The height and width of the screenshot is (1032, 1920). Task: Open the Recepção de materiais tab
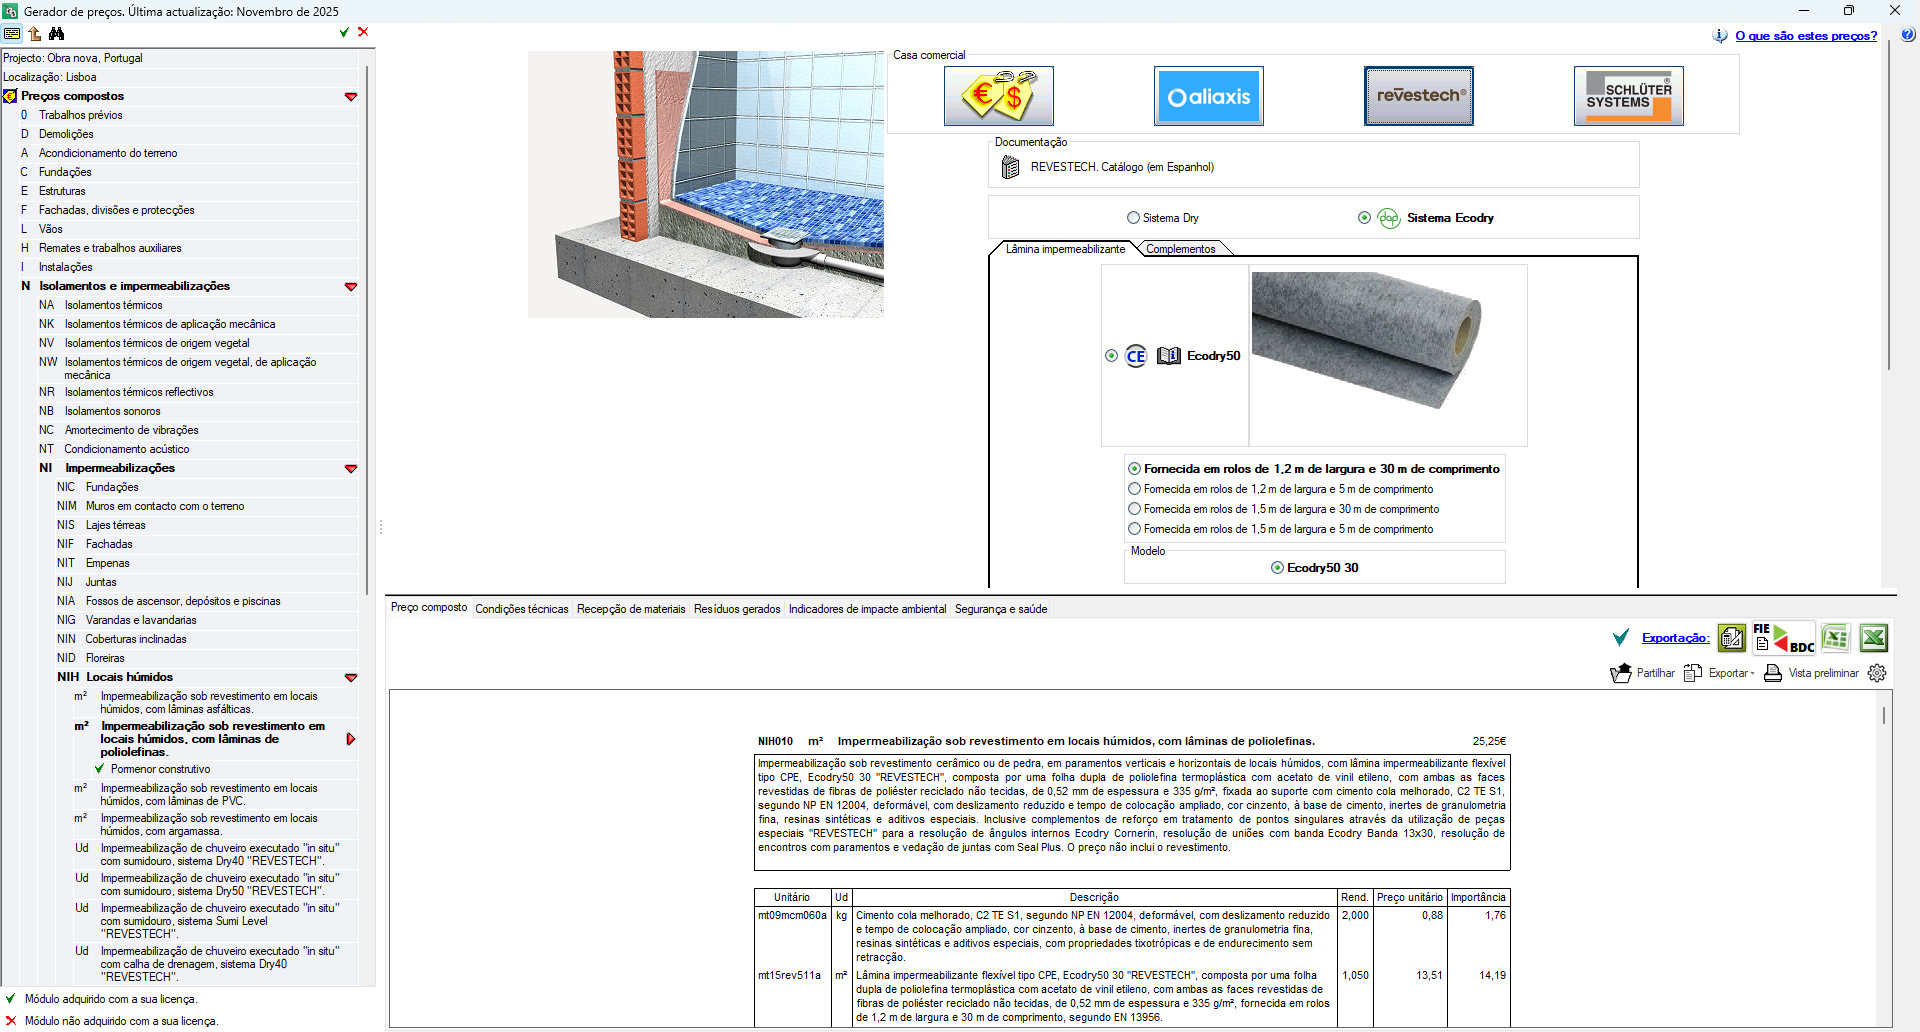pos(631,609)
